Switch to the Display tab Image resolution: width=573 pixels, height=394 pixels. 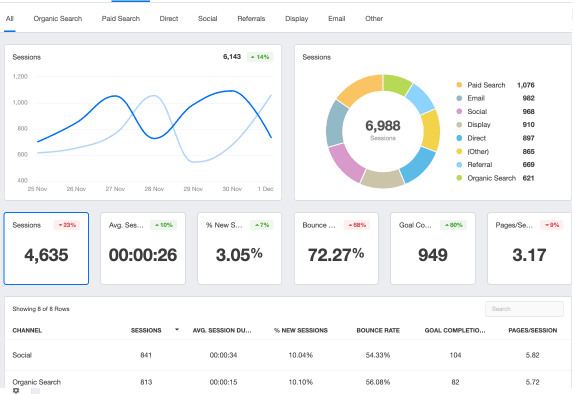(x=296, y=19)
